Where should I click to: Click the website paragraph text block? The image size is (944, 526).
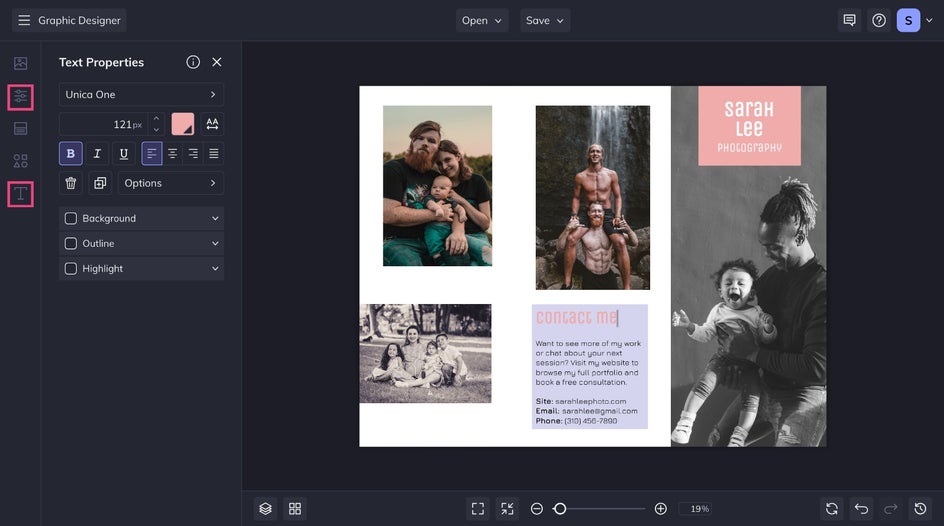[588, 363]
